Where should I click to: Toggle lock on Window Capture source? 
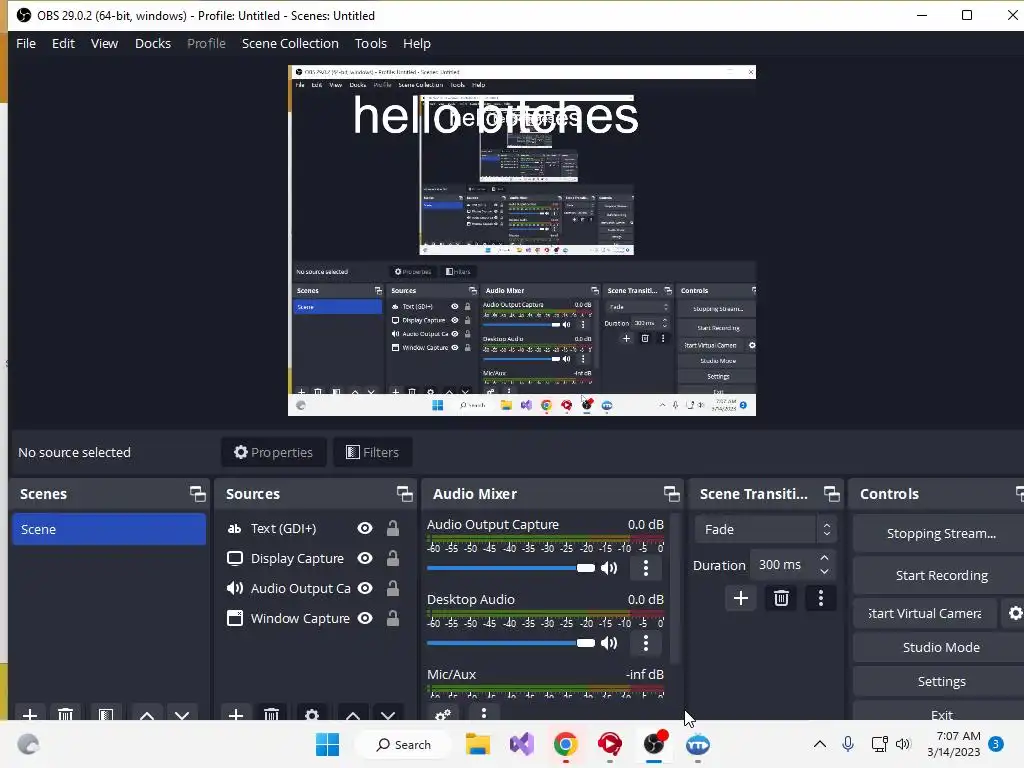pyautogui.click(x=392, y=618)
